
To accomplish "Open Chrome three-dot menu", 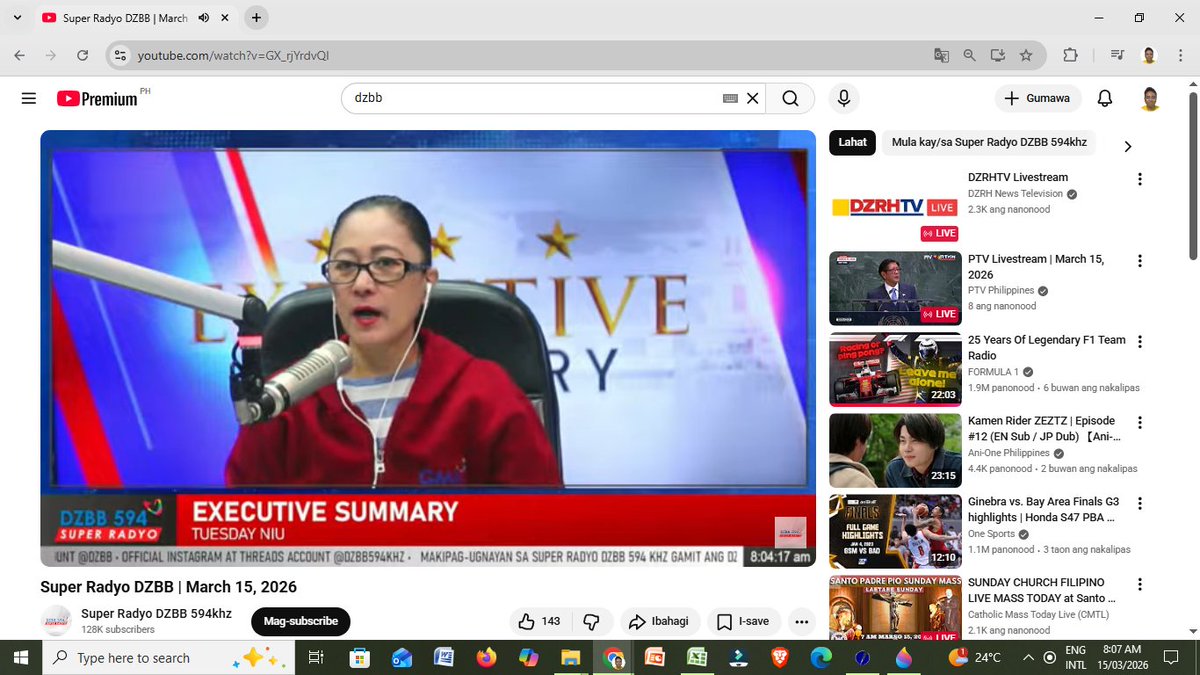I will [x=1181, y=55].
